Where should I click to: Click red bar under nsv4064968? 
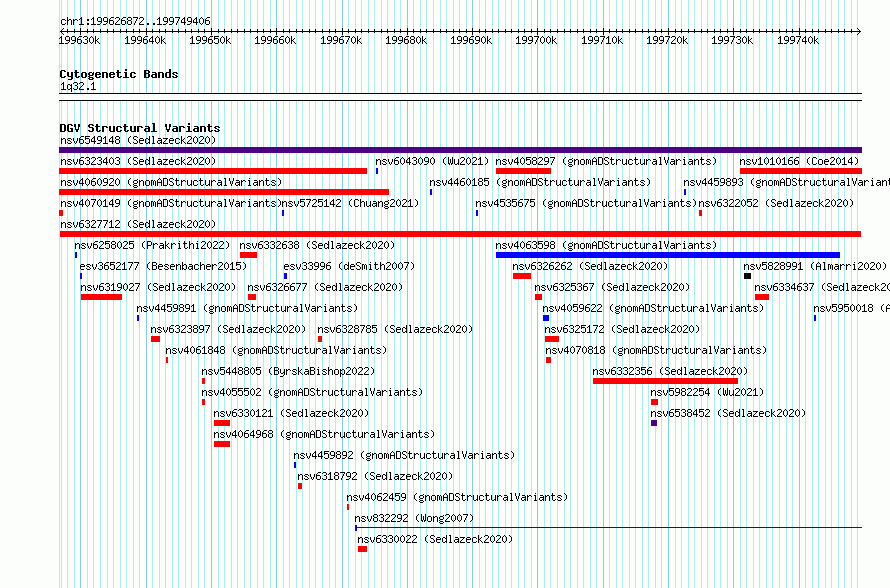coord(222,444)
